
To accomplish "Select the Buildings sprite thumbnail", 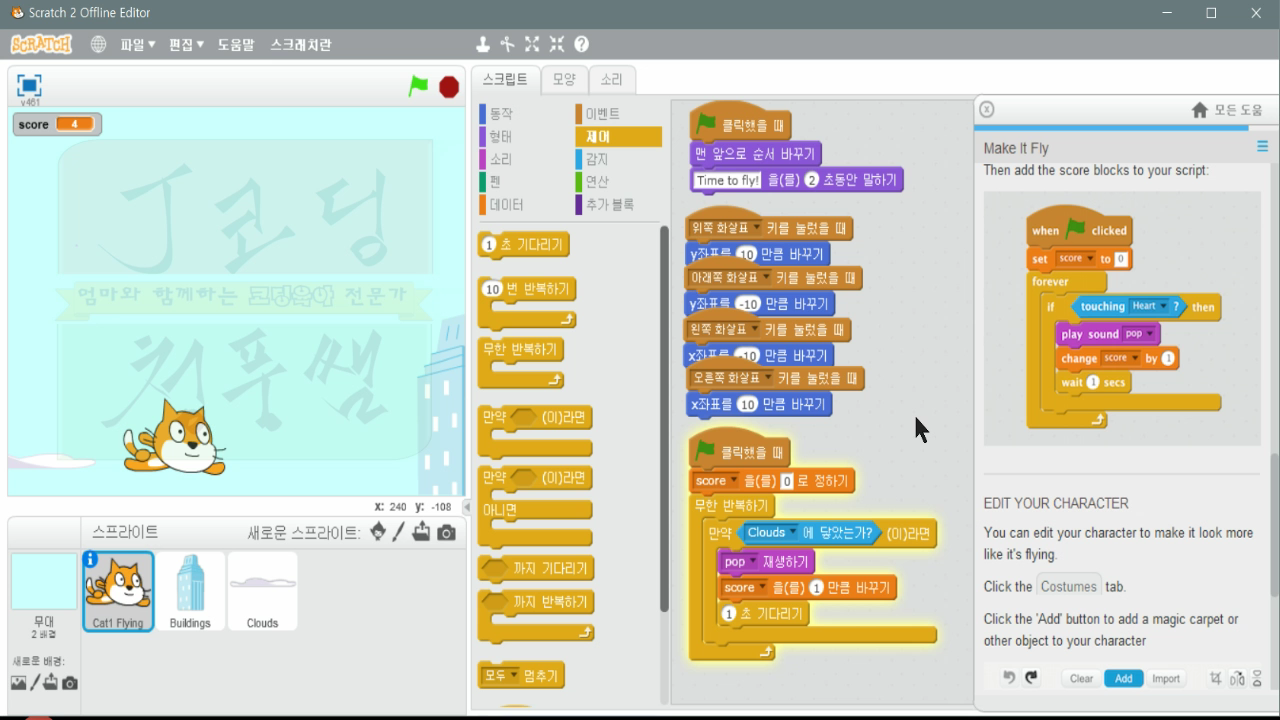I will pyautogui.click(x=190, y=592).
